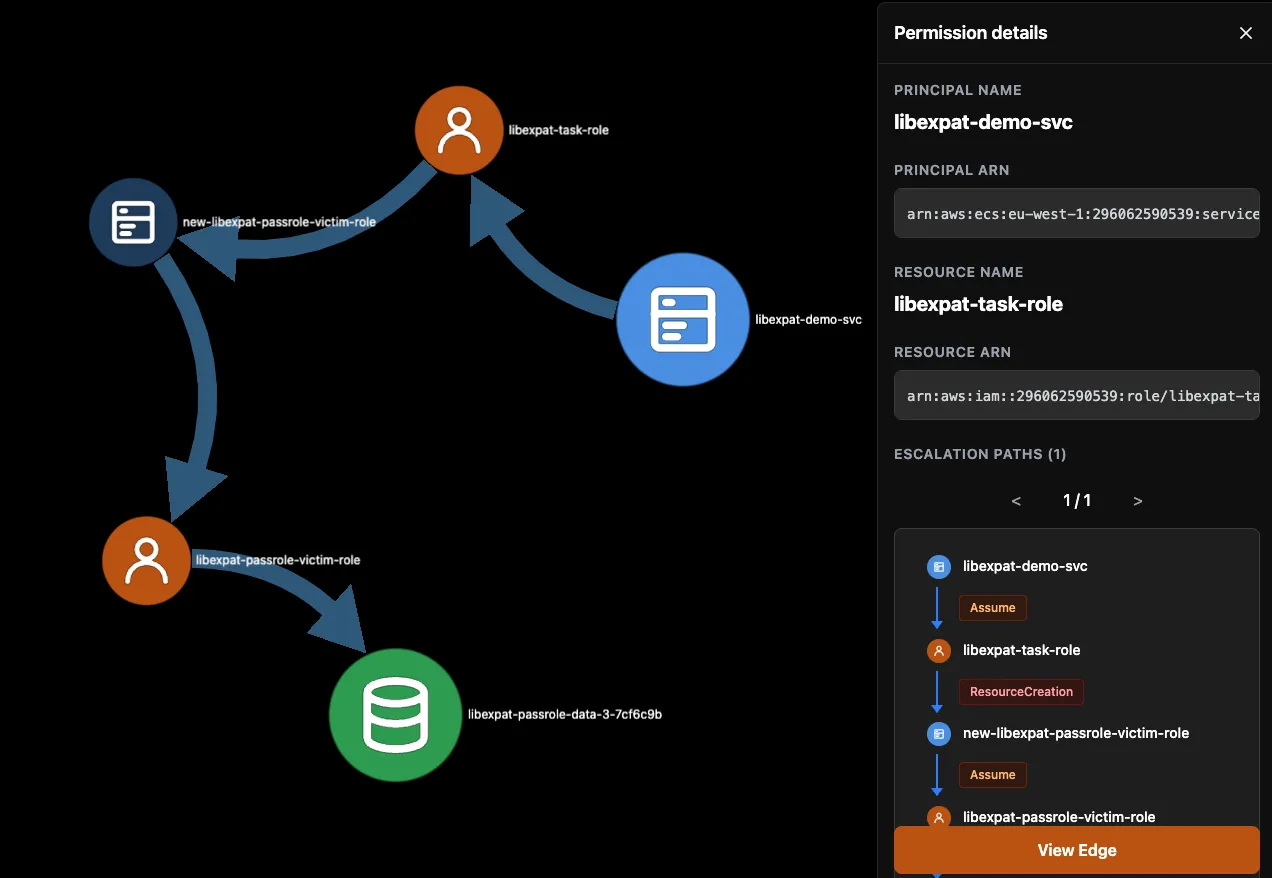Click the libexpat-task-role graph node
Image resolution: width=1272 pixels, height=878 pixels.
tap(458, 130)
